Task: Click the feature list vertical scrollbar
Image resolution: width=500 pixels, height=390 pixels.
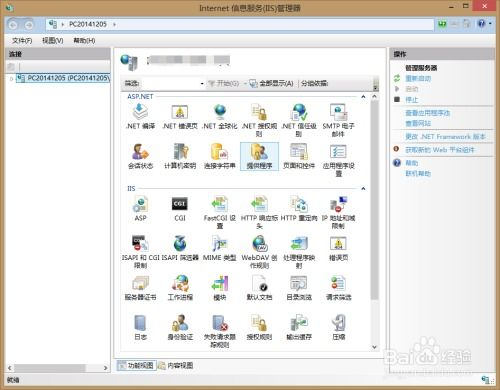Action: tap(374, 200)
